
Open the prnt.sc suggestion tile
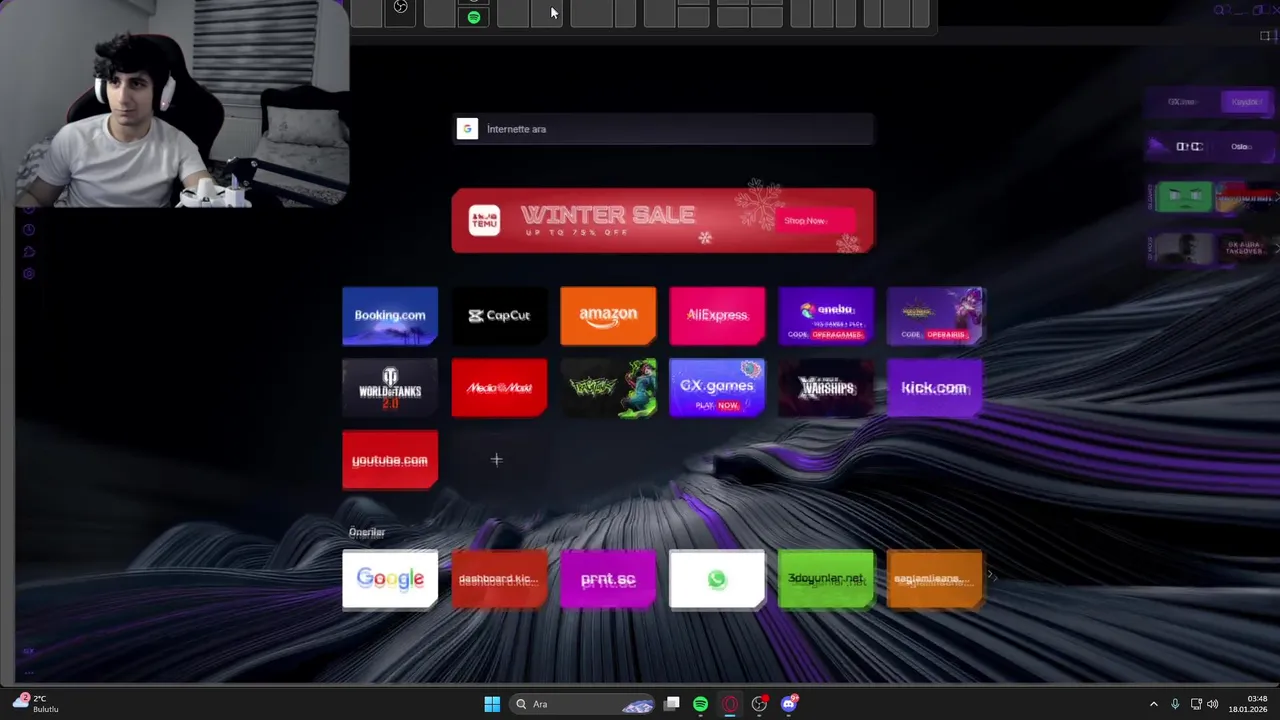click(608, 579)
